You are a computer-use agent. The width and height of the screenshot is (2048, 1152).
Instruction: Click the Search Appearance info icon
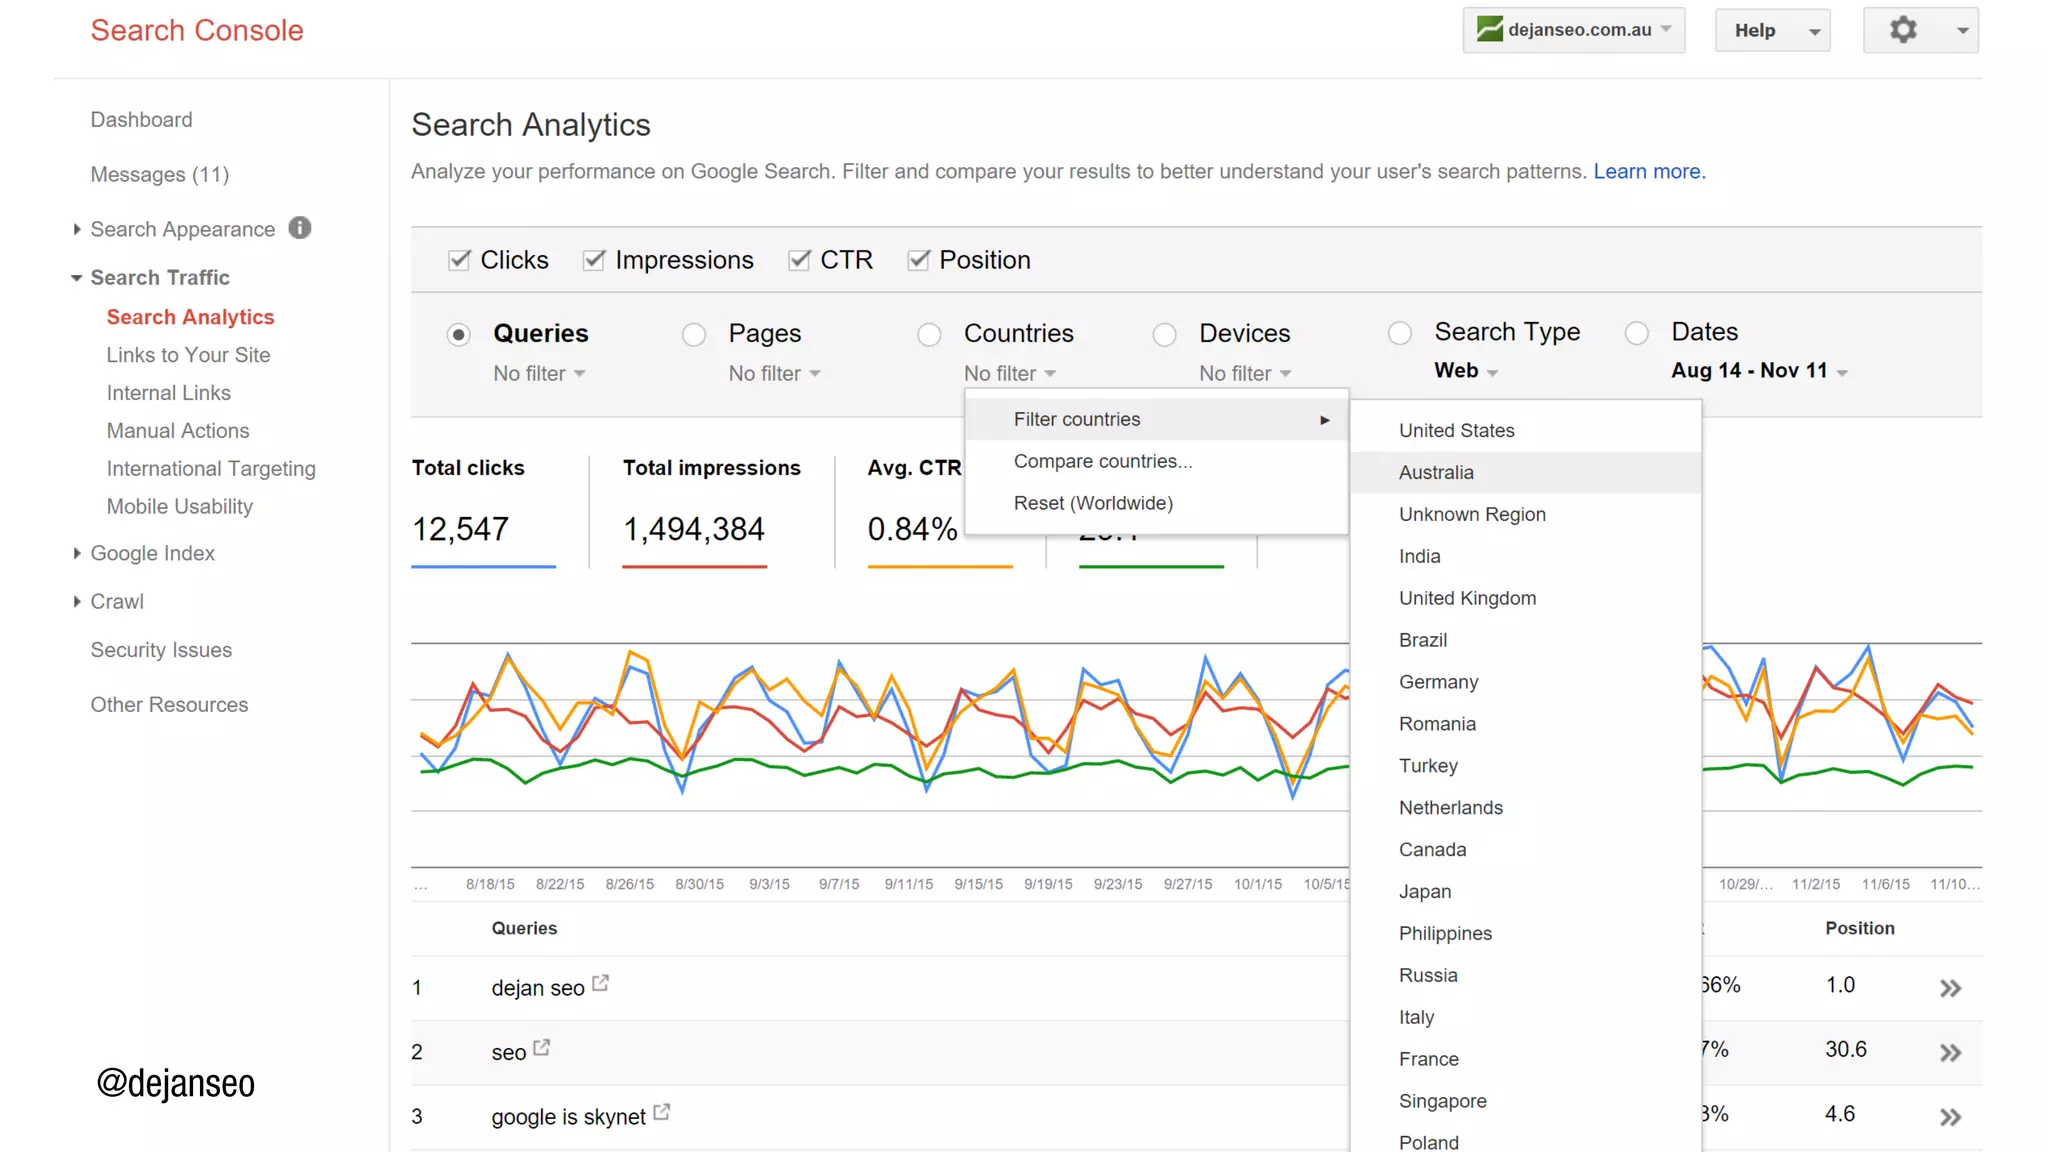coord(300,228)
